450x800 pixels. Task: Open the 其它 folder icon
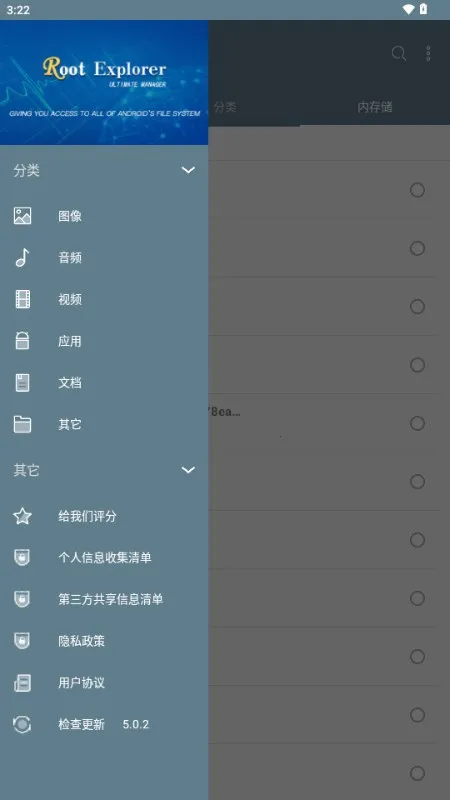22,424
